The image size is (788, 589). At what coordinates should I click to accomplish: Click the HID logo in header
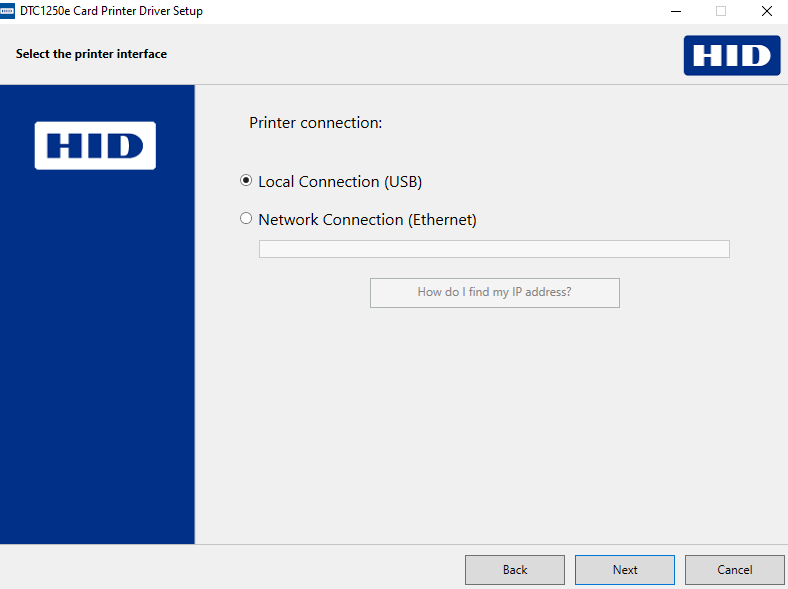pos(732,55)
